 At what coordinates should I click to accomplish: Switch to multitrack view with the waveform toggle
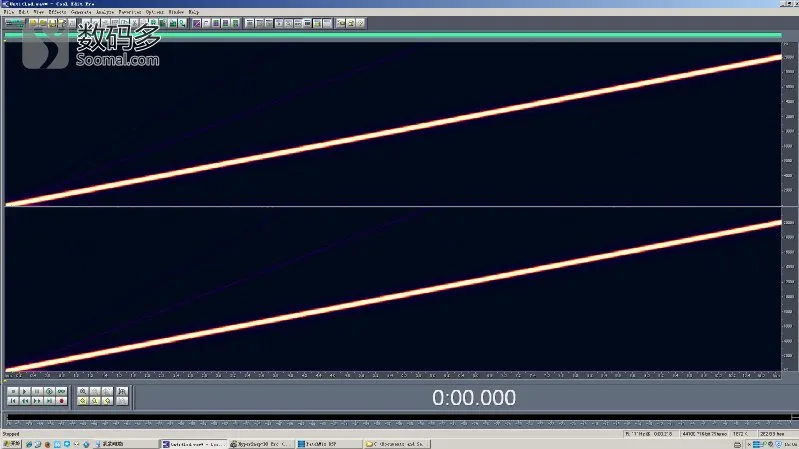point(14,23)
